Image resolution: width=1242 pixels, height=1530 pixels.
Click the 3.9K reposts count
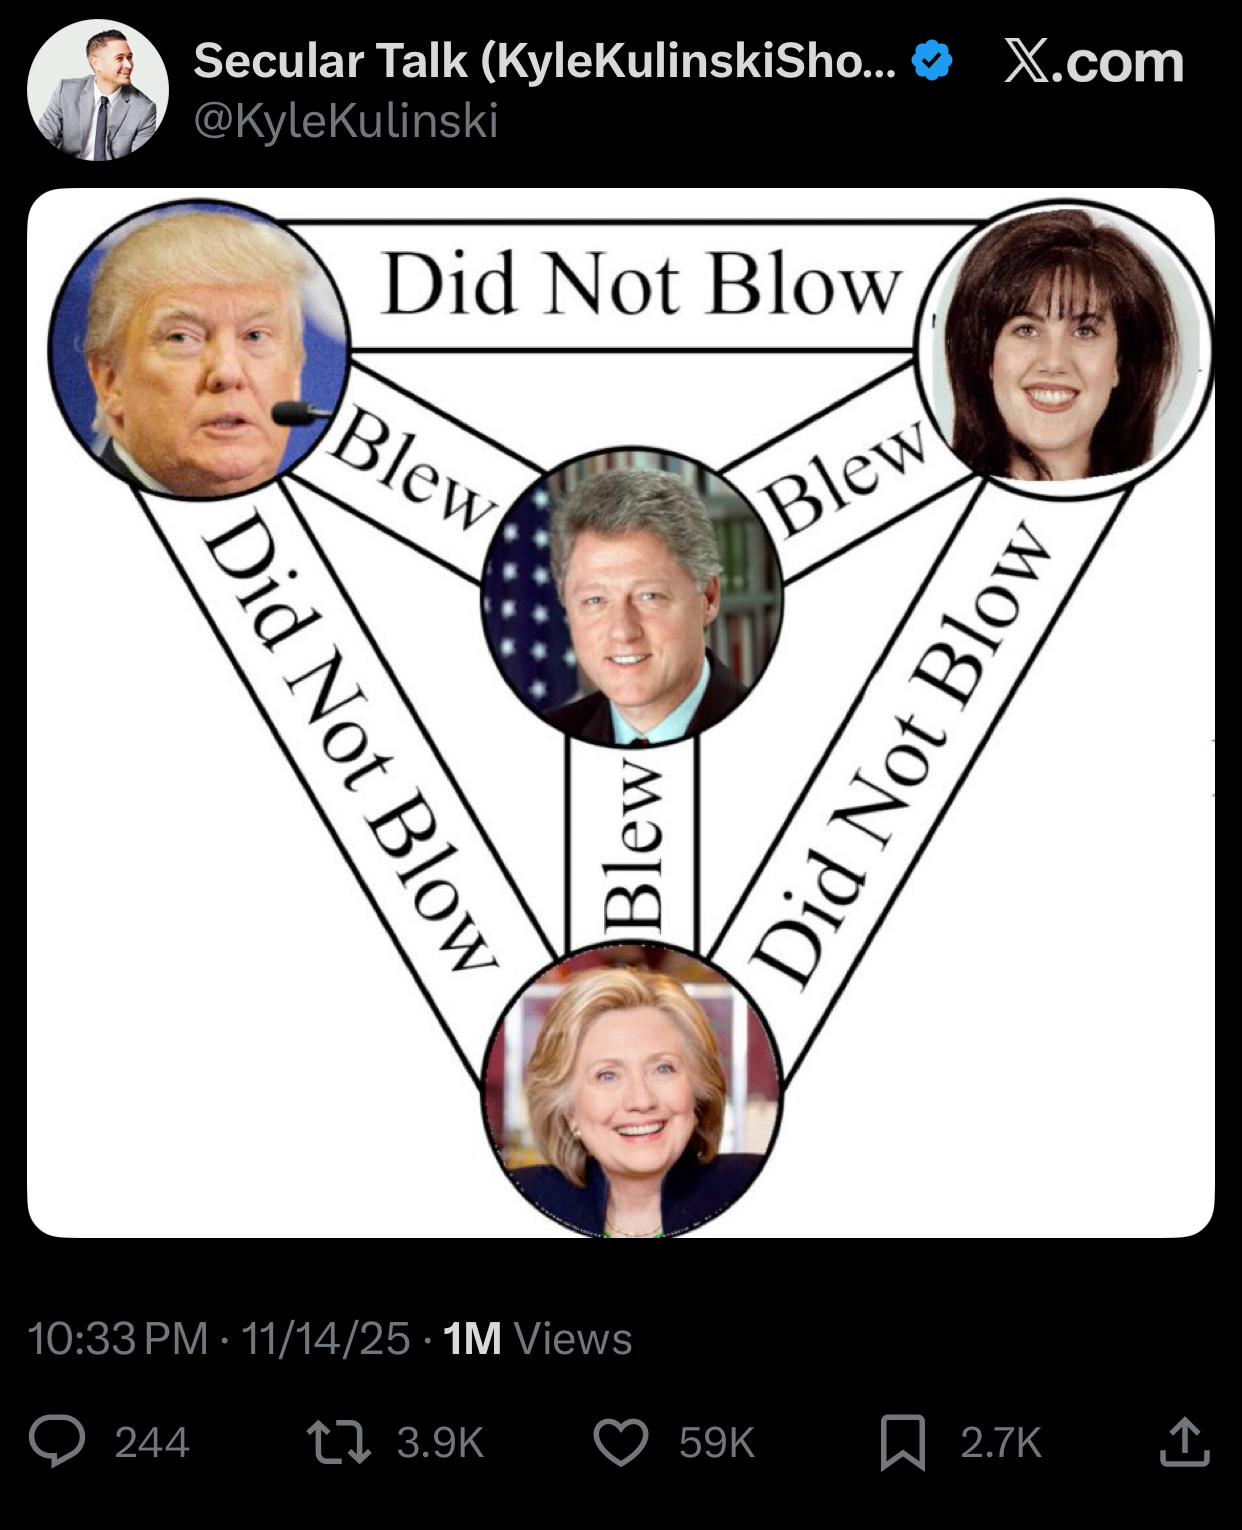point(440,1443)
